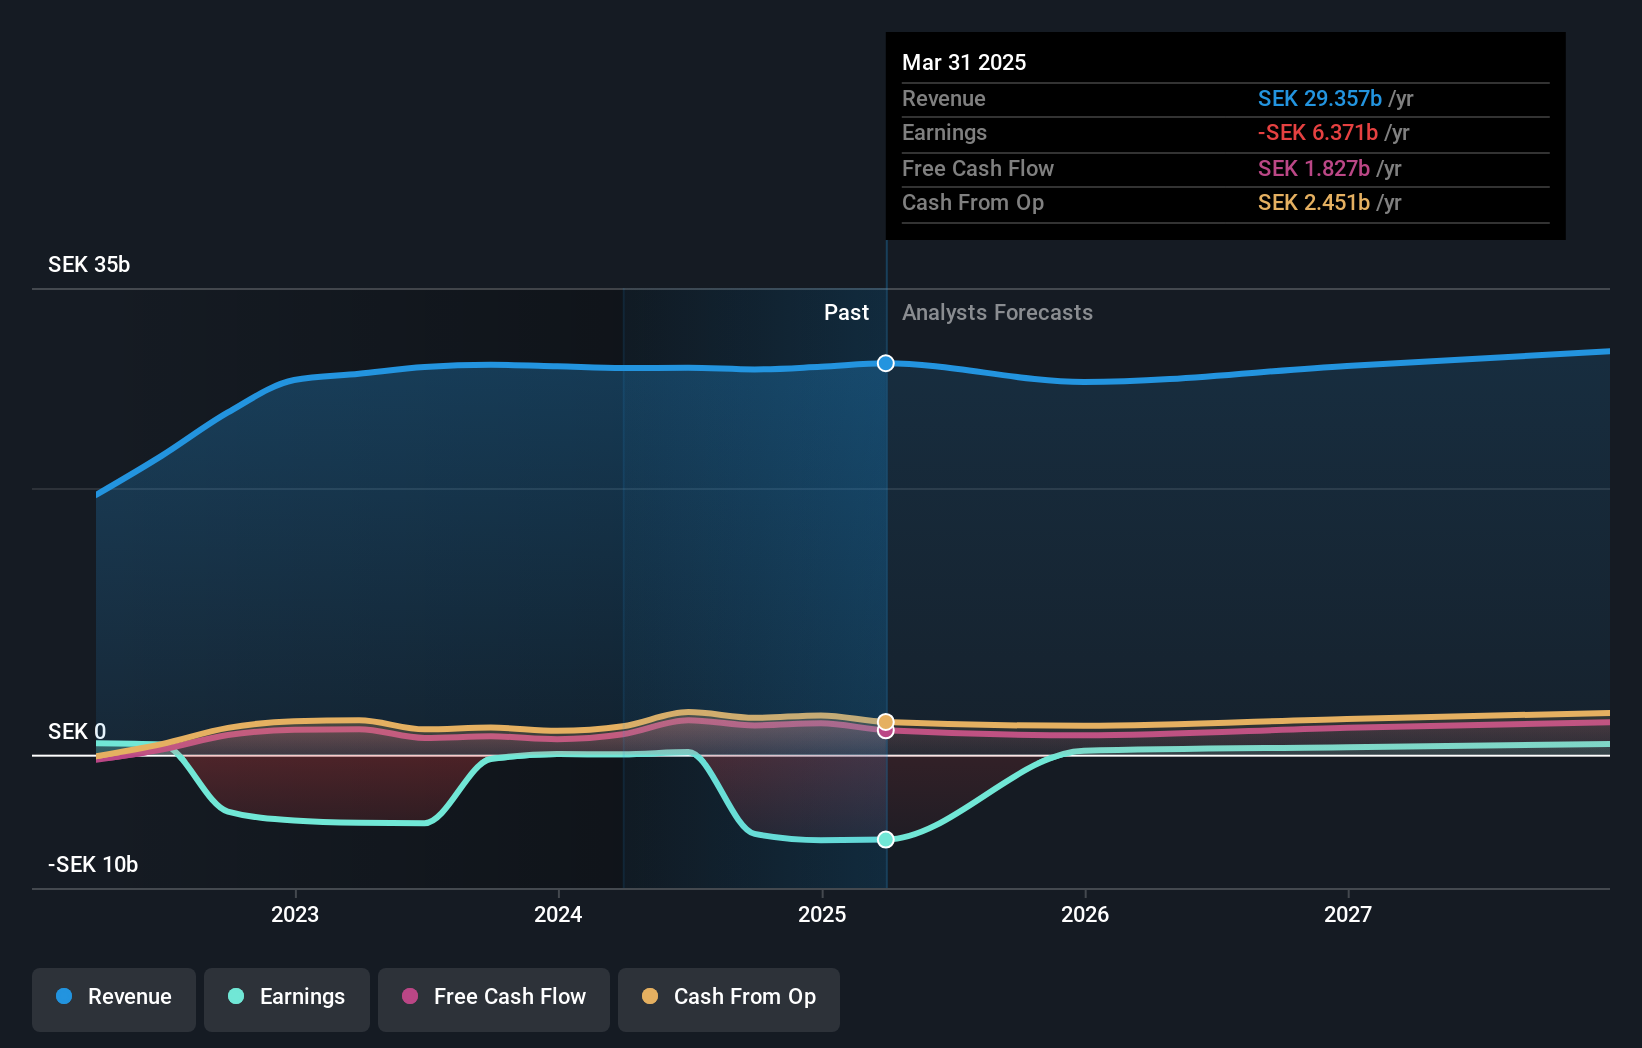Click the teal Earnings legend dot
This screenshot has height=1048, width=1642.
coord(236,996)
